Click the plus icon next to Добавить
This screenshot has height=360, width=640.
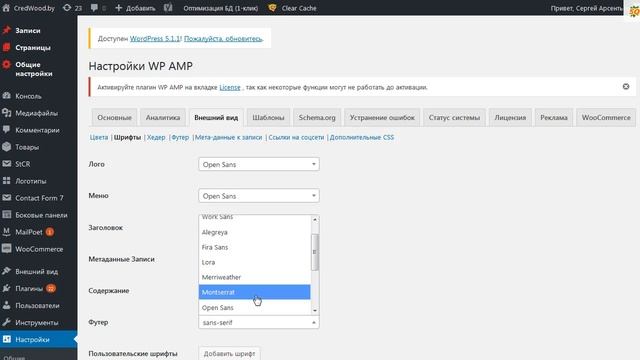tap(119, 8)
